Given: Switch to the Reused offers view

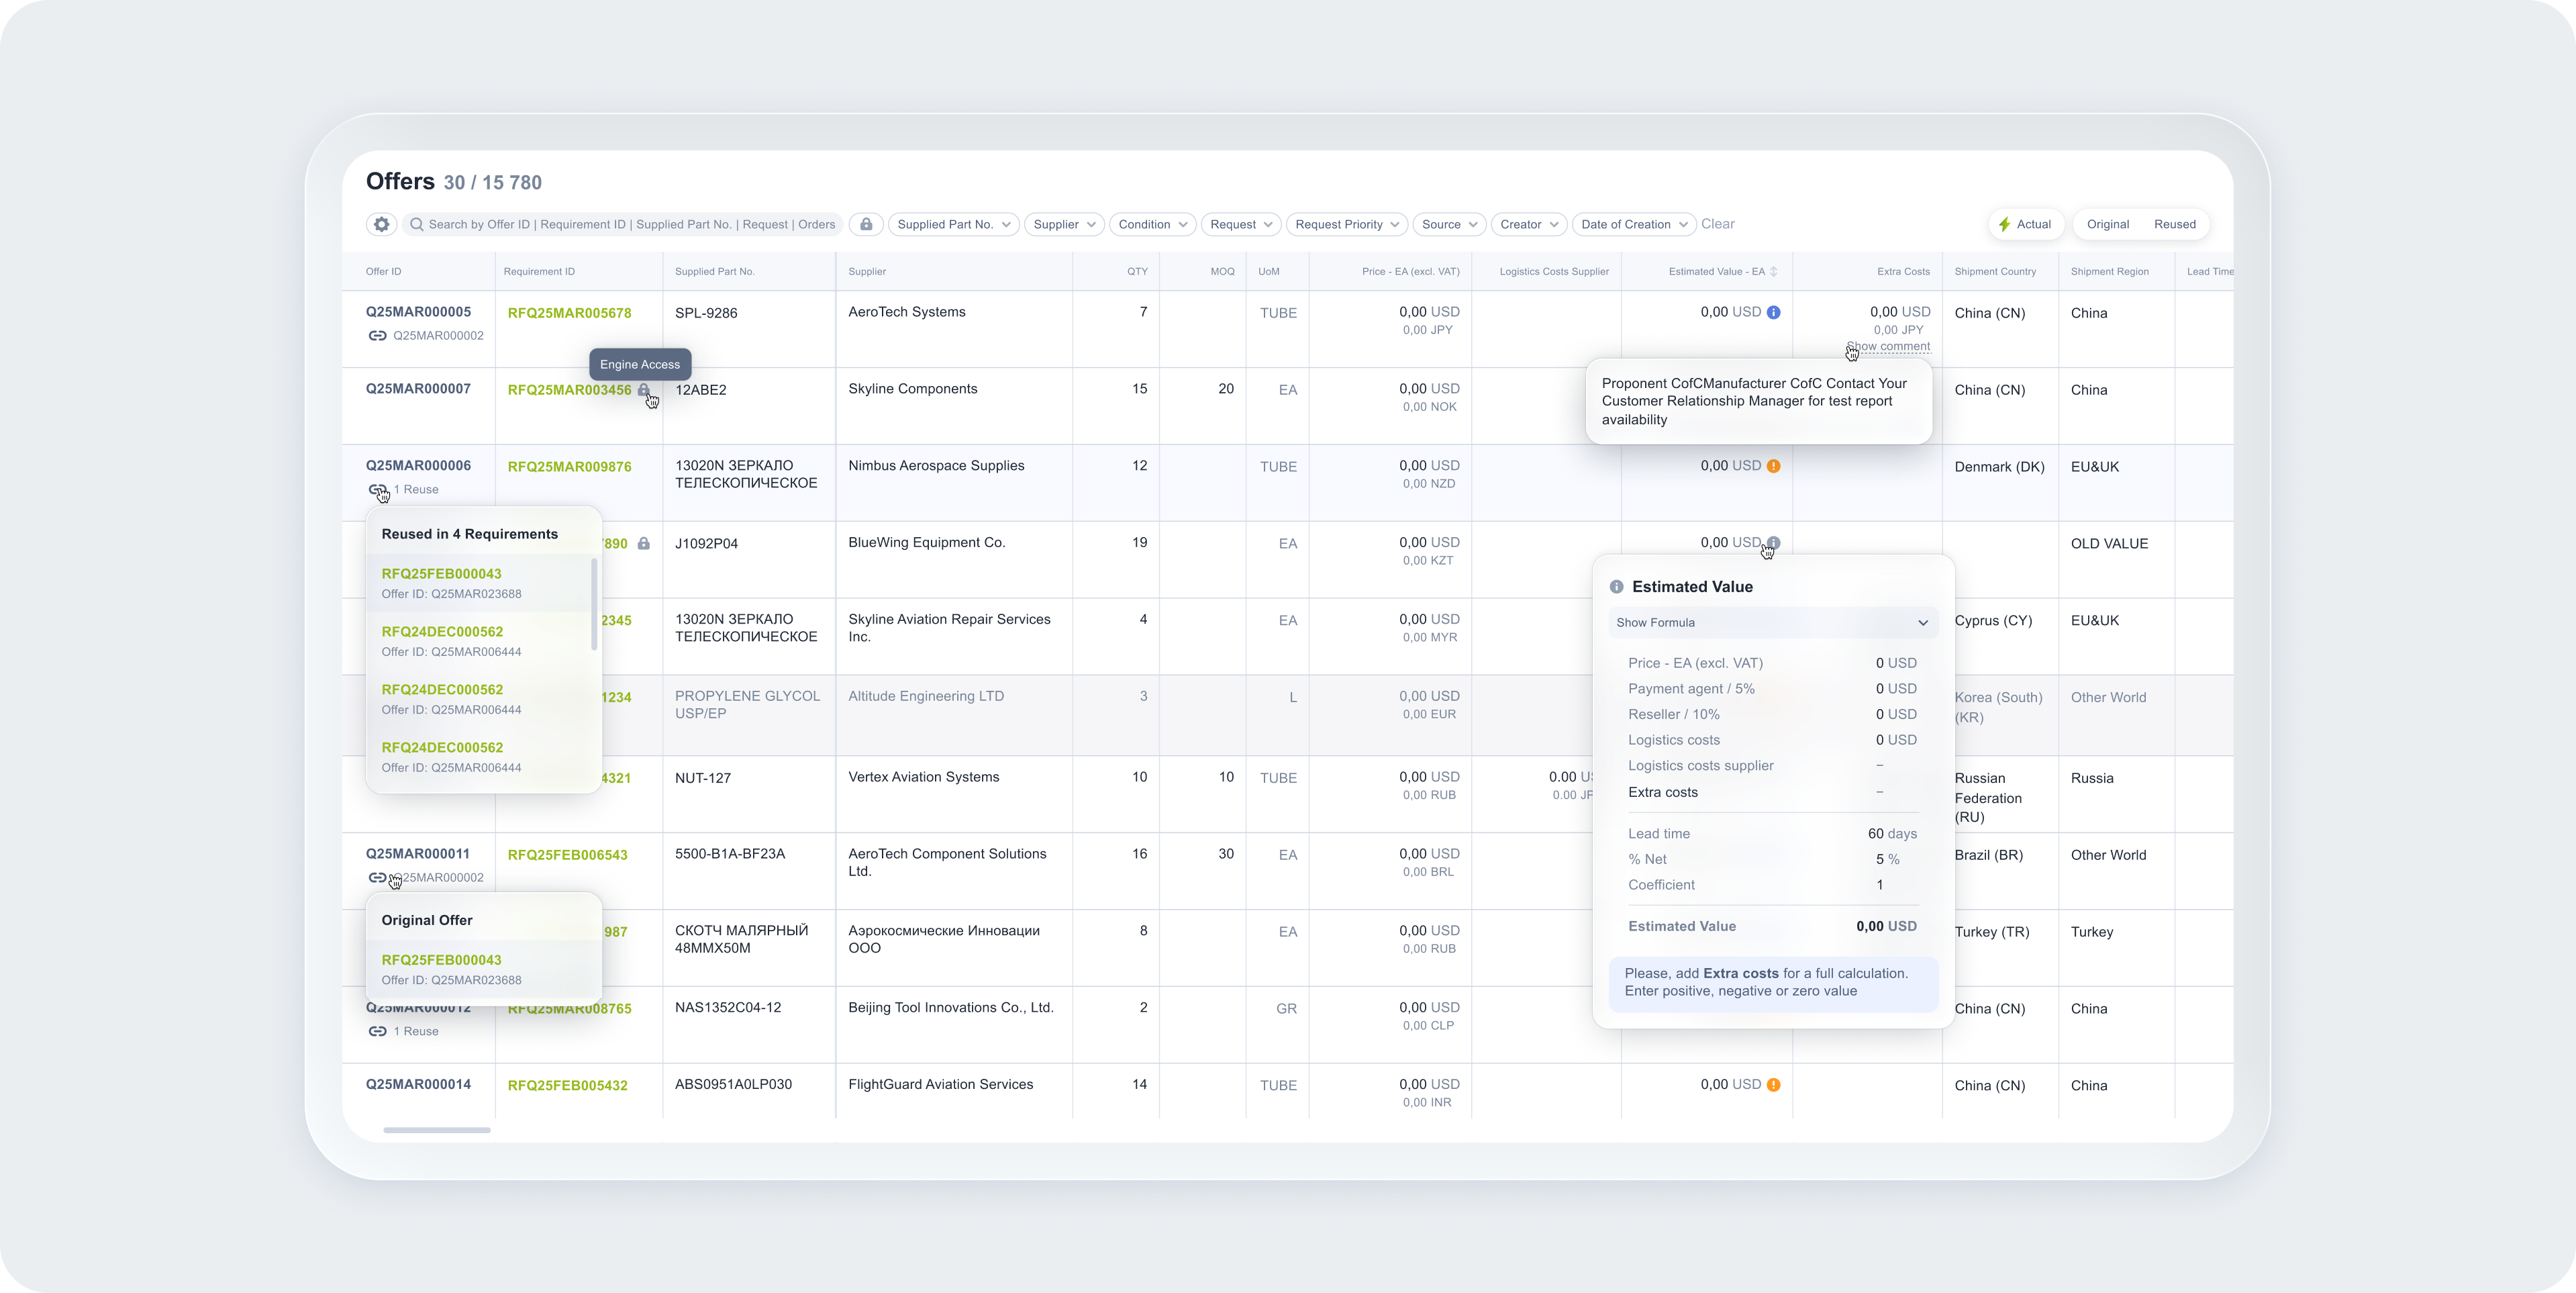Looking at the screenshot, I should point(2174,224).
